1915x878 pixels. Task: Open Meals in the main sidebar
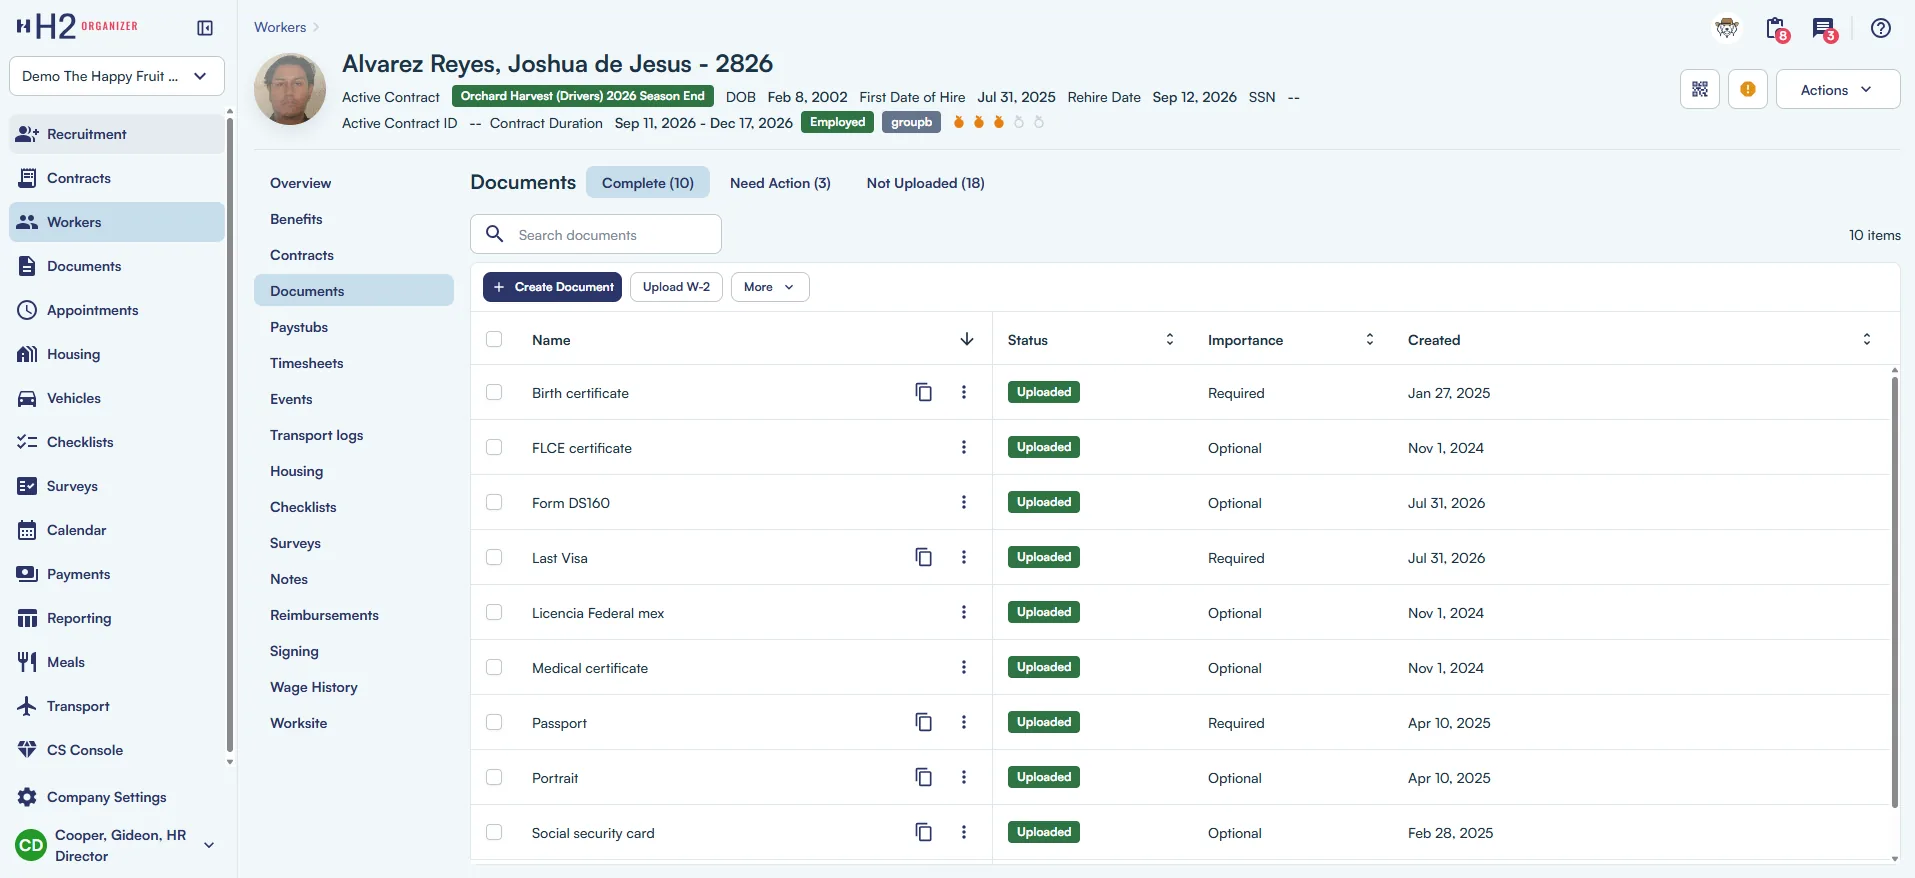(x=117, y=662)
